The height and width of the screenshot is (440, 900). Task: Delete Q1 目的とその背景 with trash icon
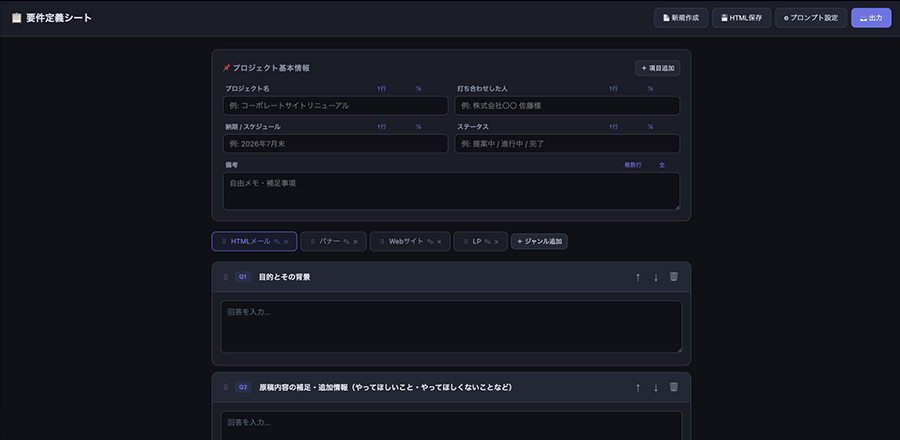[674, 277]
